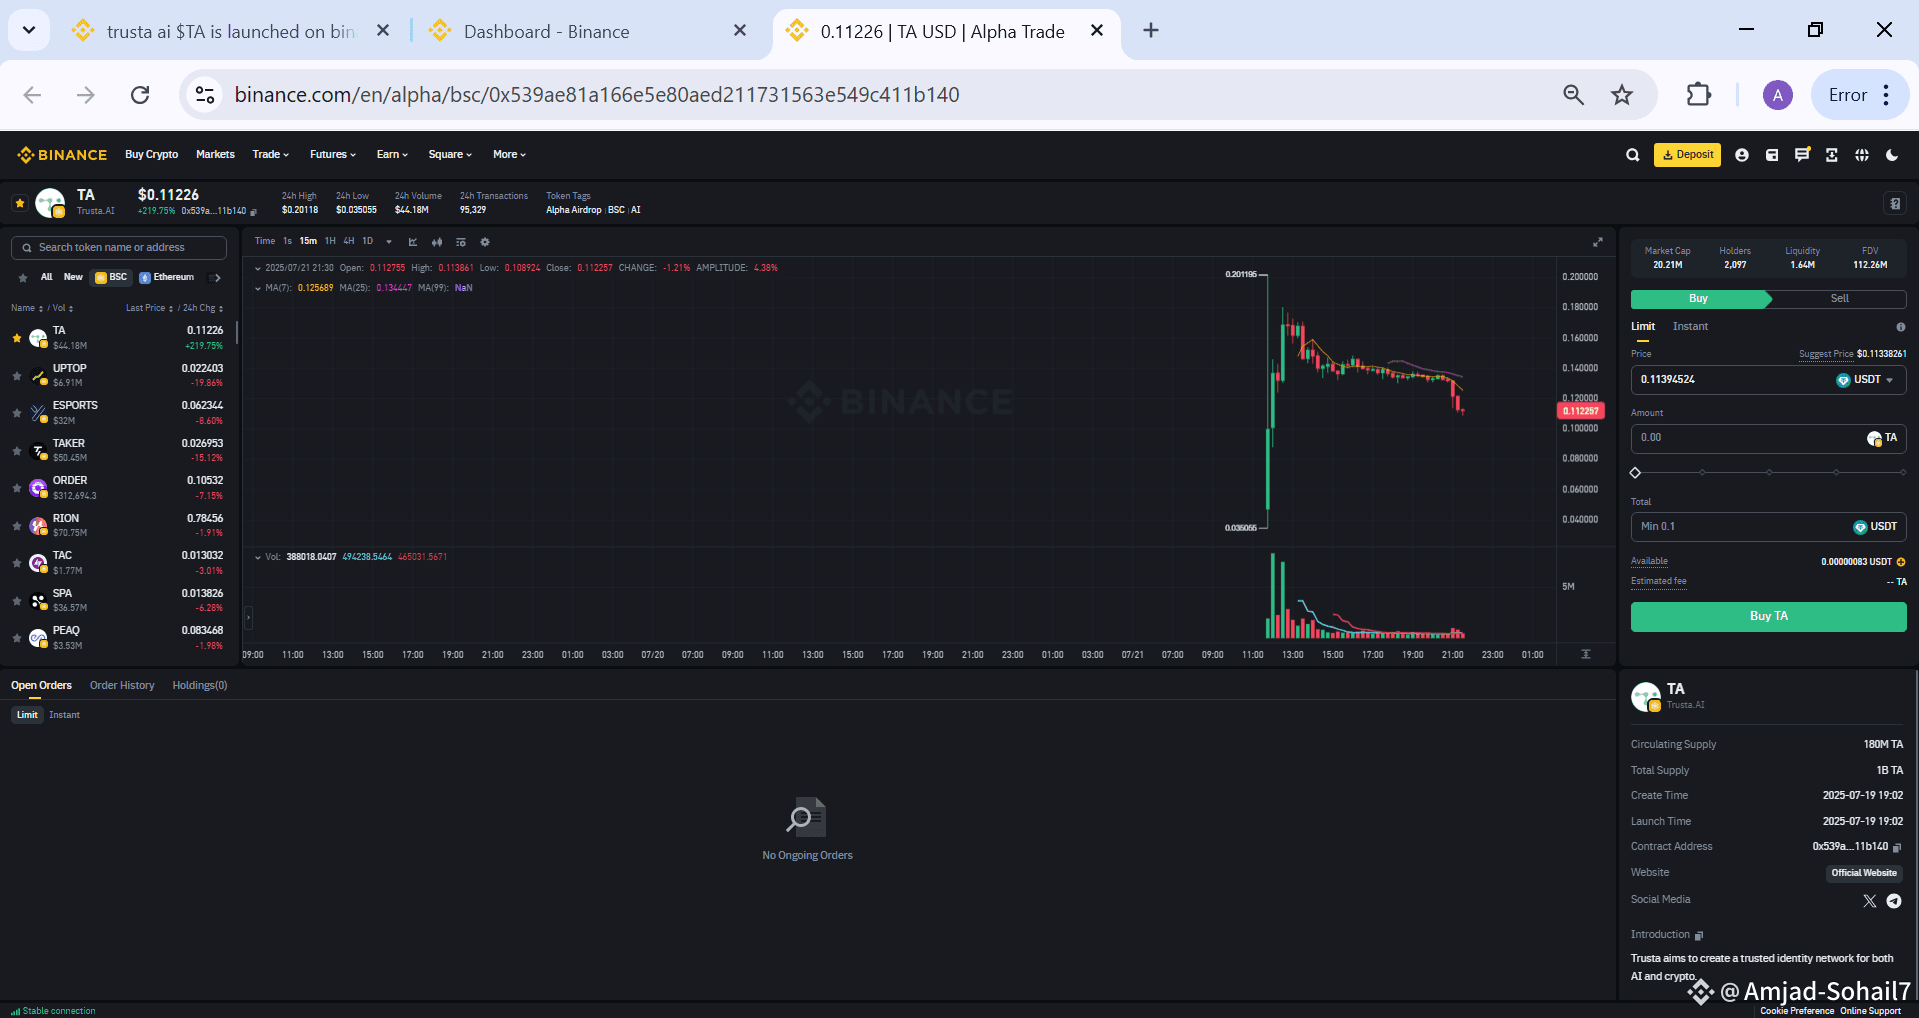Image resolution: width=1919 pixels, height=1018 pixels.
Task: Click the yellow plus add-funds icon
Action: (1901, 562)
